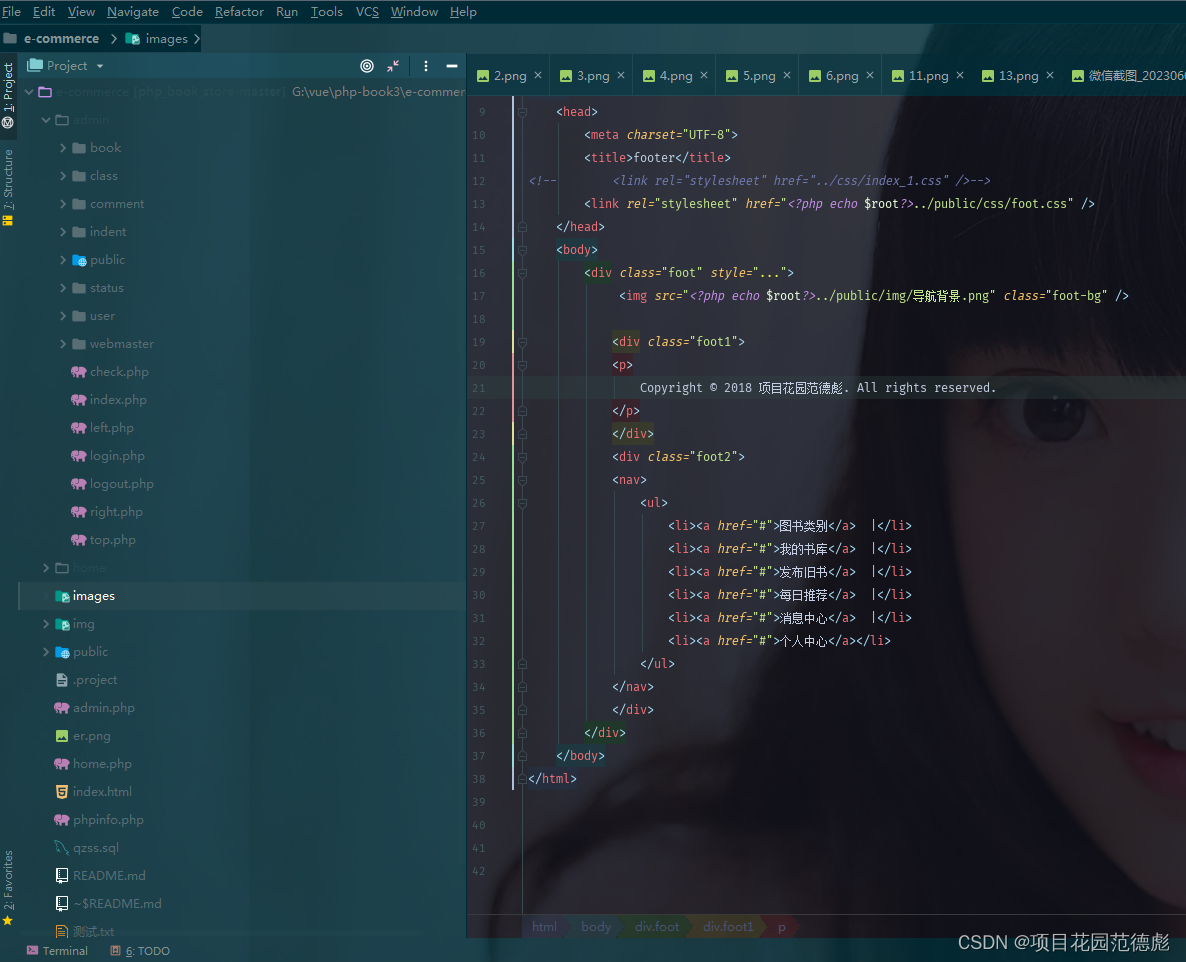
Task: Select the images folder
Action: pos(93,596)
